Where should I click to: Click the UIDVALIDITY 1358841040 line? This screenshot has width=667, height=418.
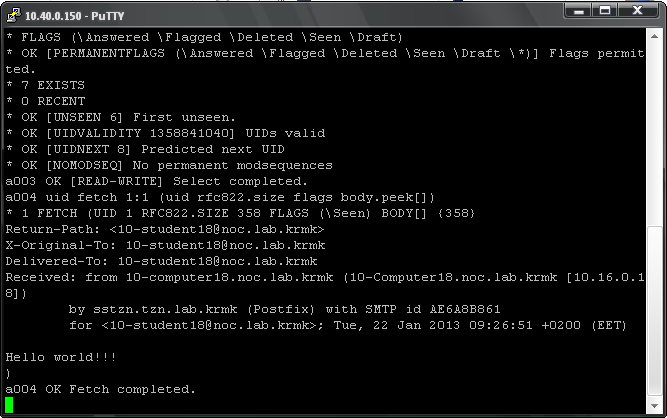(x=165, y=133)
